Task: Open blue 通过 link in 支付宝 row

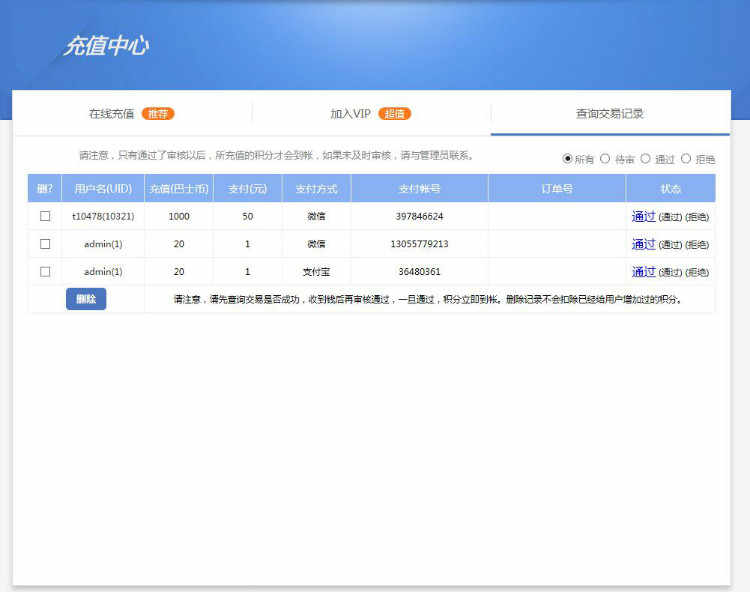Action: 643,272
